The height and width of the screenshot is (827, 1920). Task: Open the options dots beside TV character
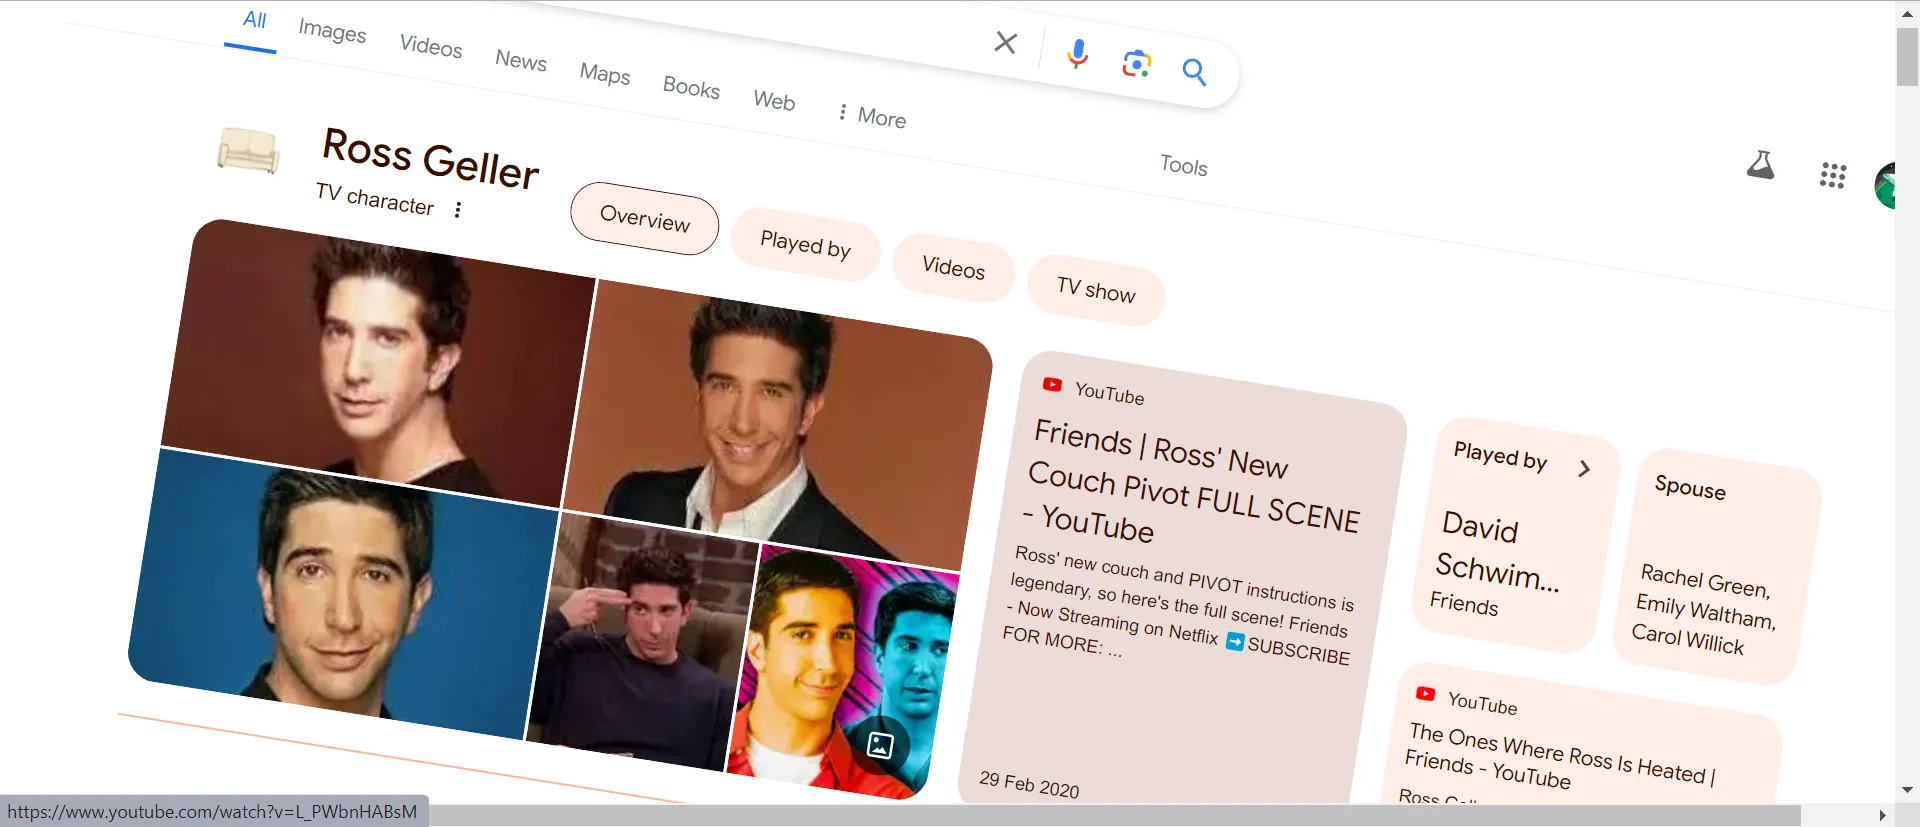[x=458, y=210]
